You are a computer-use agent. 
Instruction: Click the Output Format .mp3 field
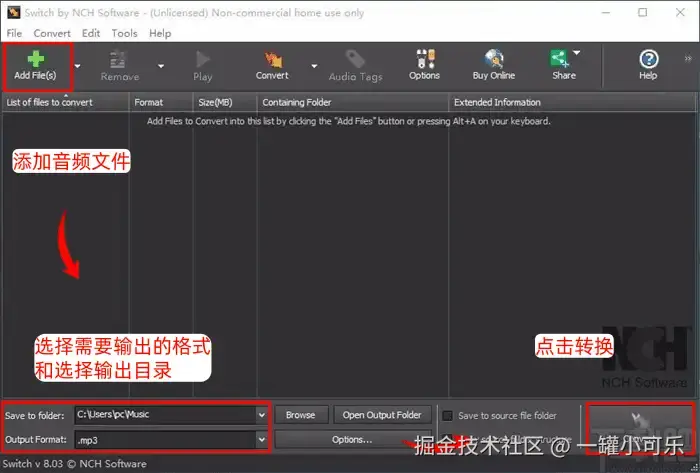[x=165, y=440]
